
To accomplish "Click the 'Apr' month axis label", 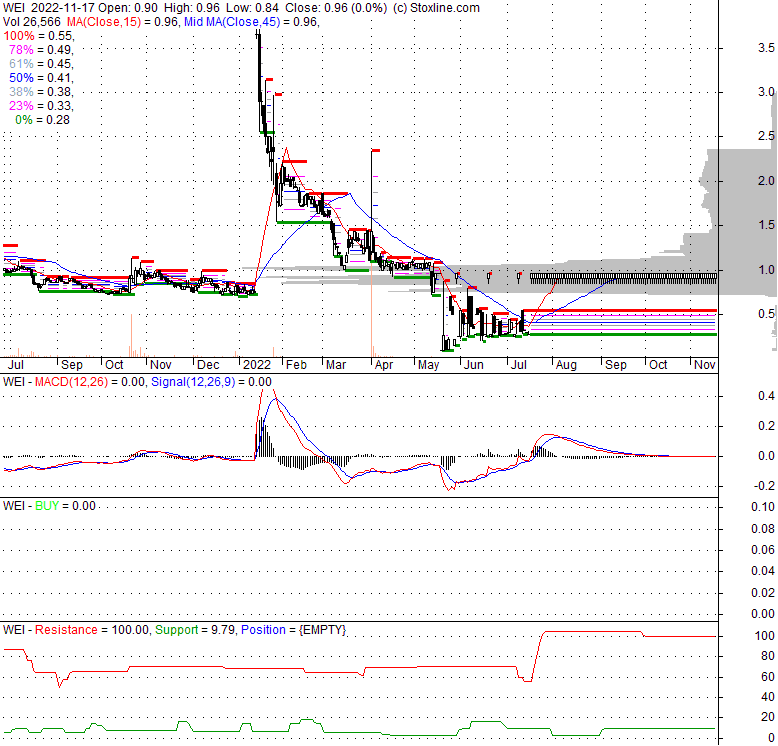I will point(384,365).
